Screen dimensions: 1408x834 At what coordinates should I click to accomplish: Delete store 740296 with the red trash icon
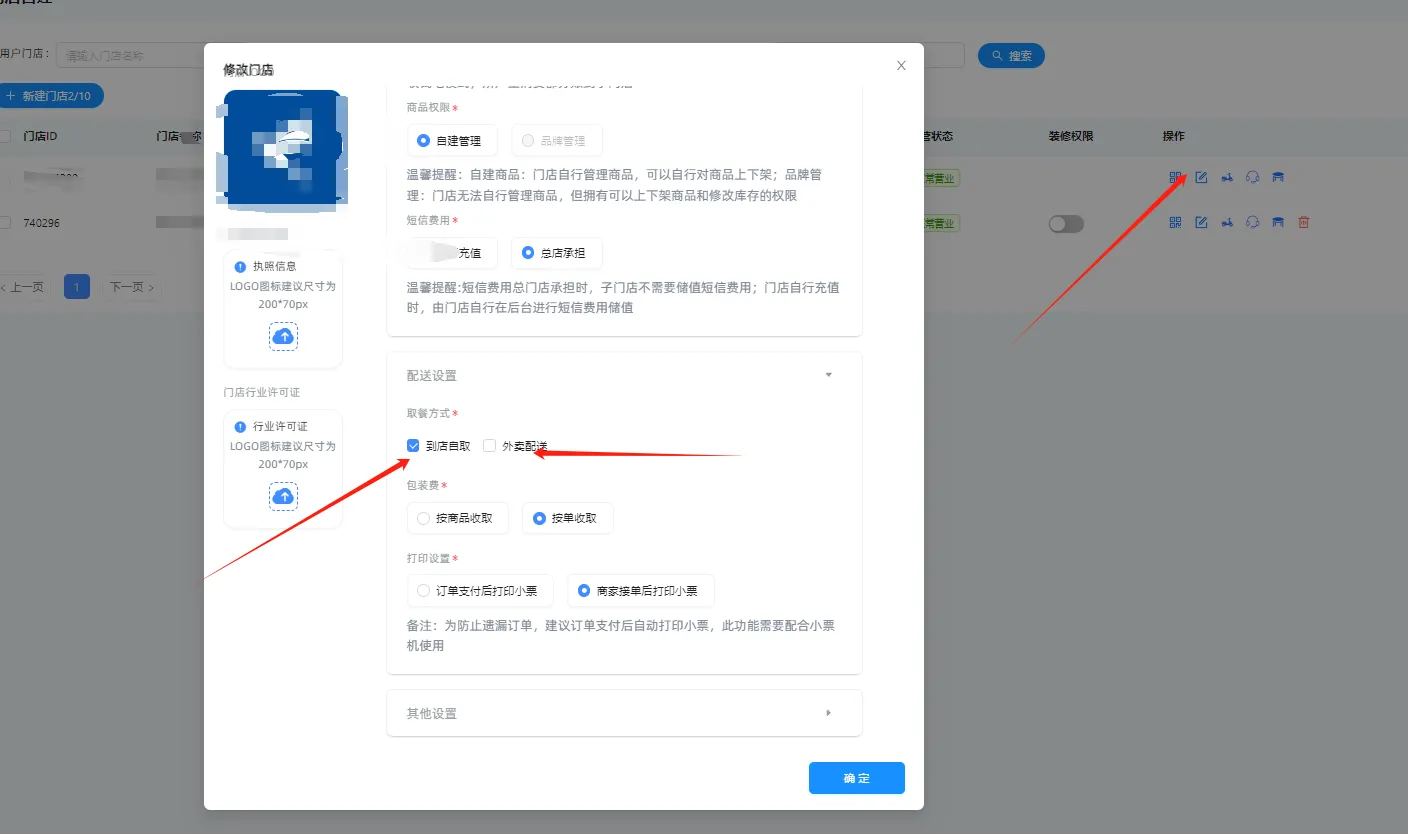pos(1303,222)
